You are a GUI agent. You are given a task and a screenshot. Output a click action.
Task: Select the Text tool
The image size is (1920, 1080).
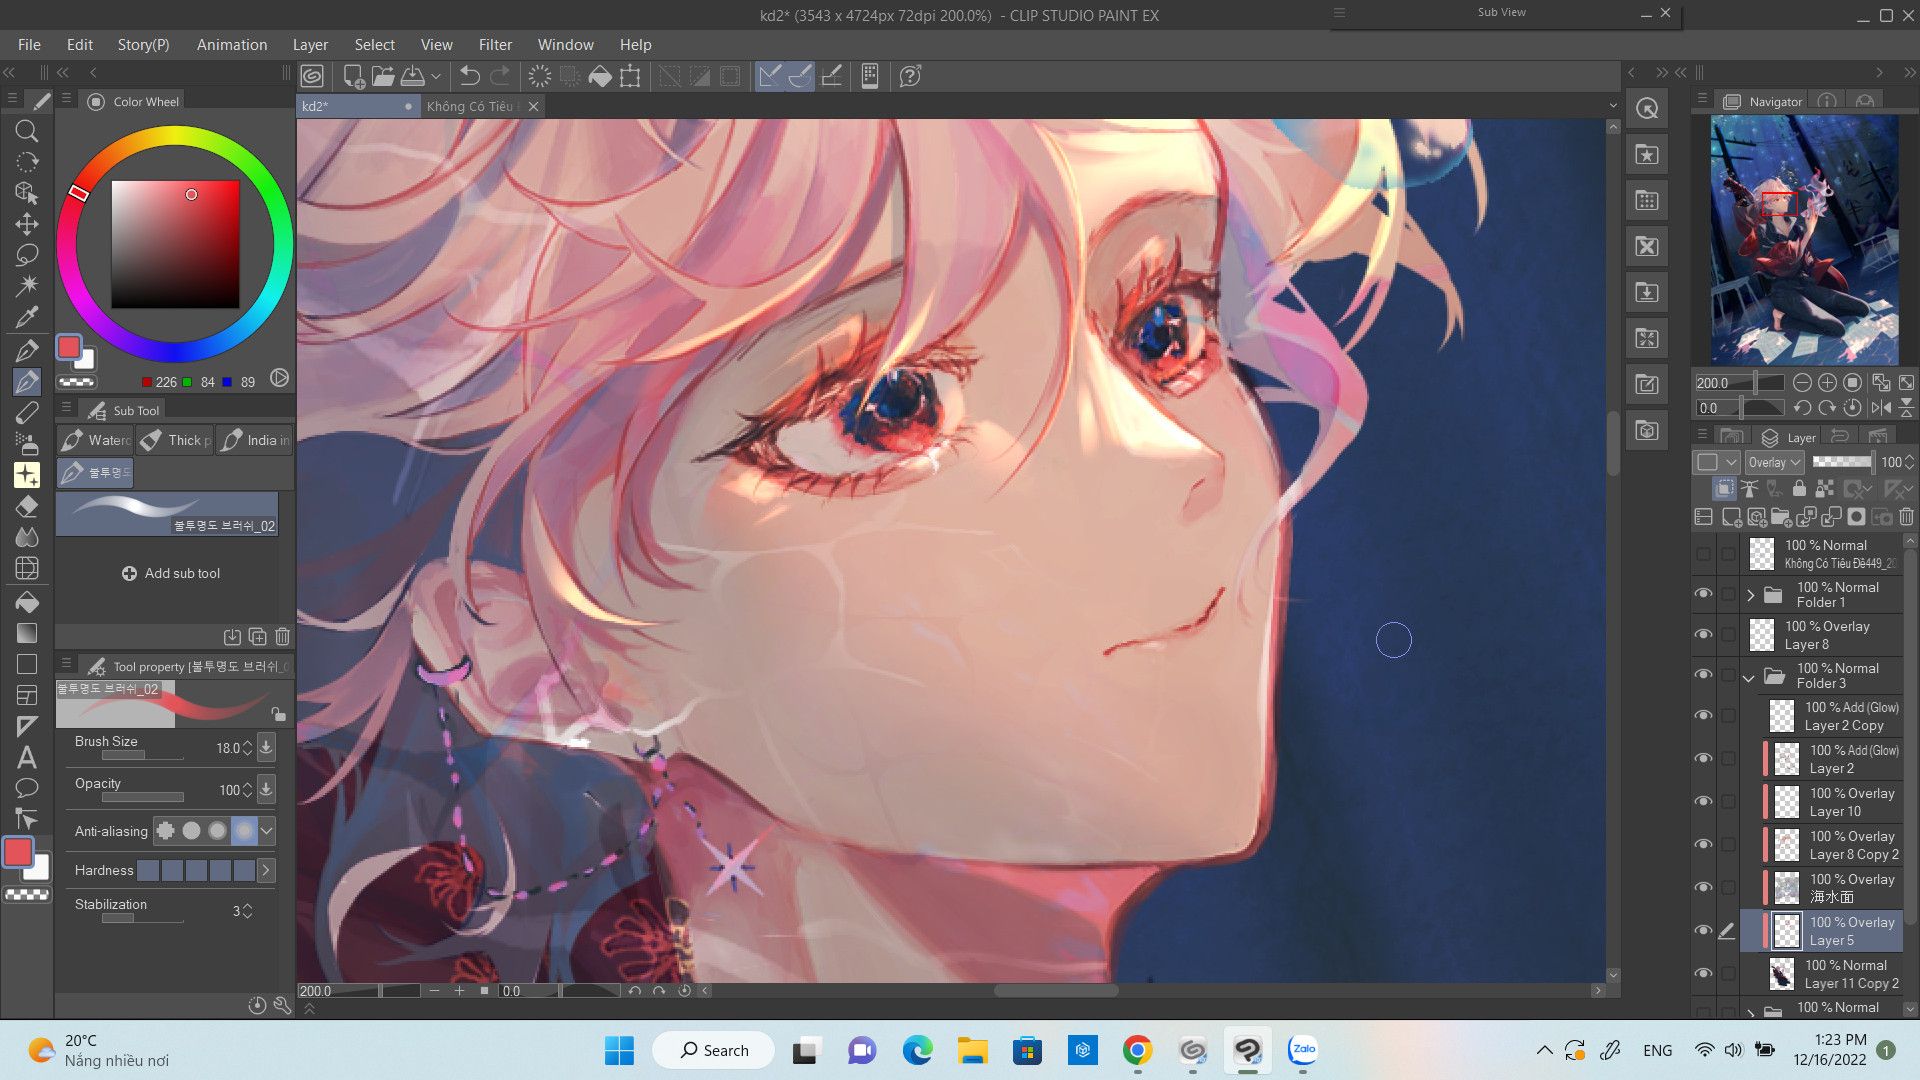click(27, 757)
